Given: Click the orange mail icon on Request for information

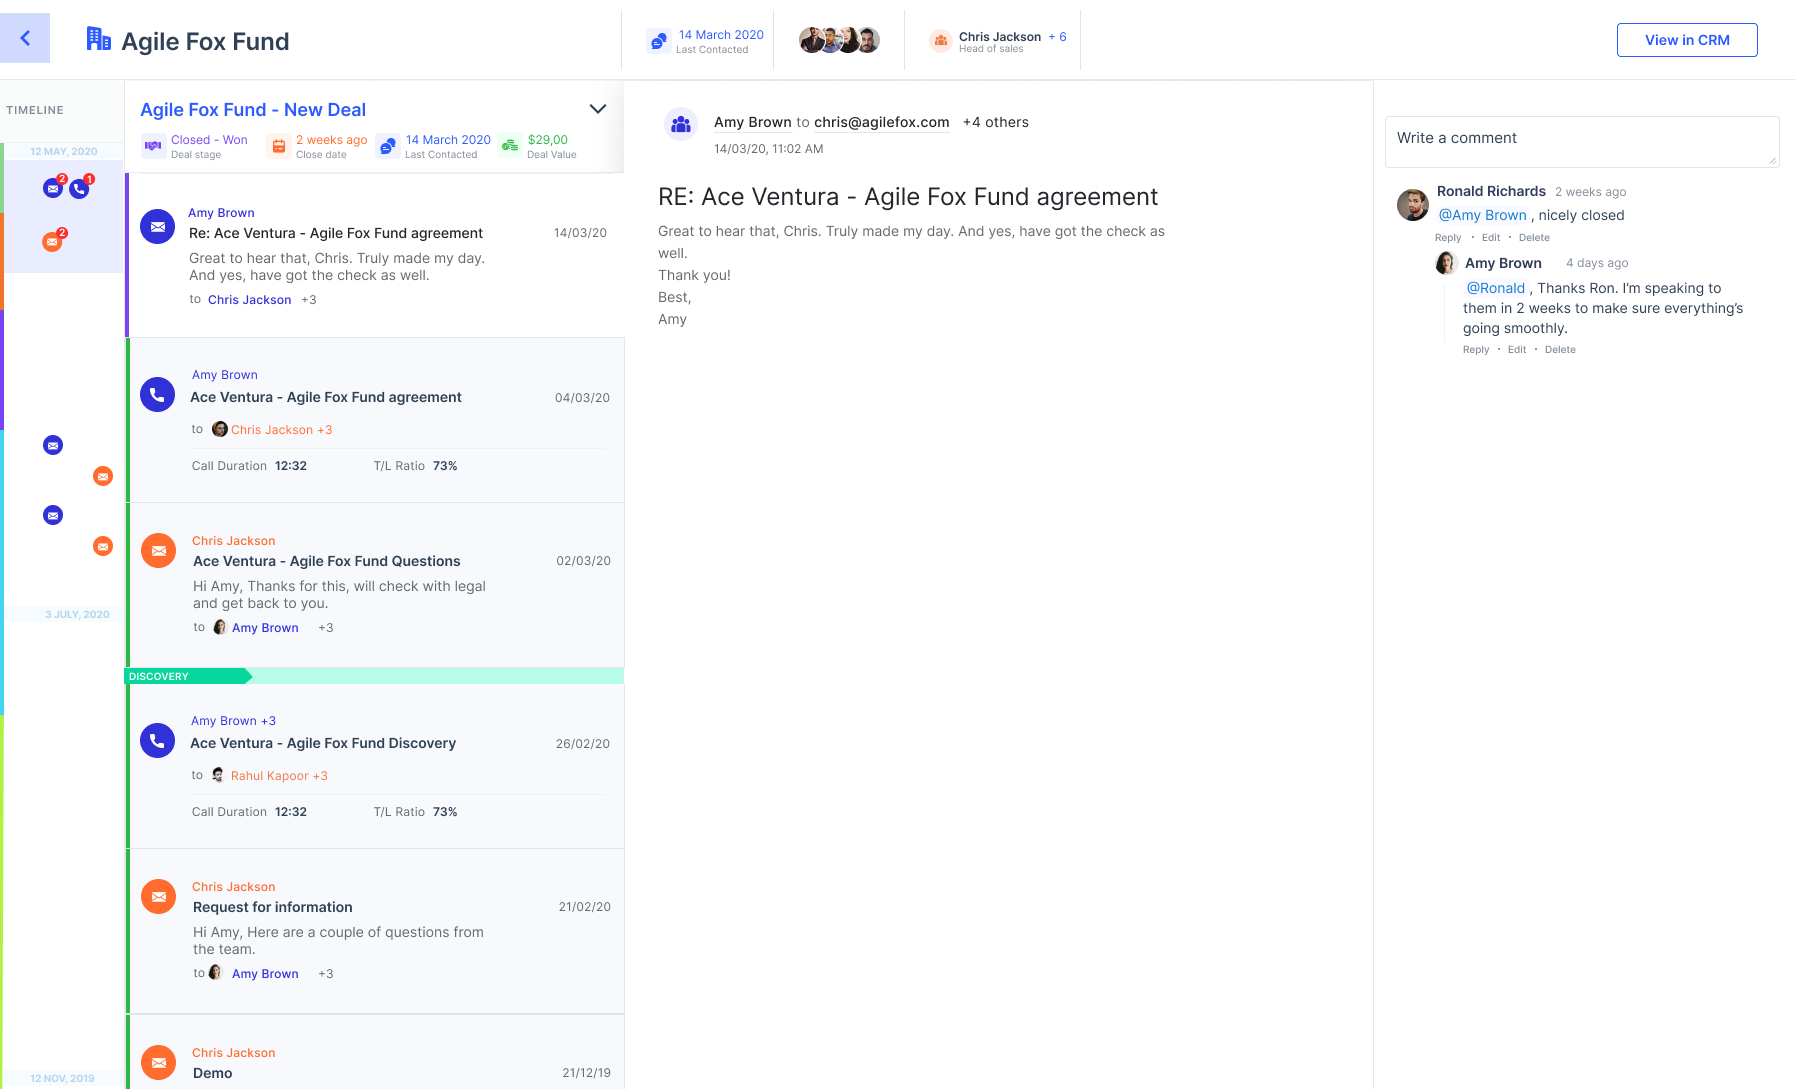Looking at the screenshot, I should click(x=158, y=896).
